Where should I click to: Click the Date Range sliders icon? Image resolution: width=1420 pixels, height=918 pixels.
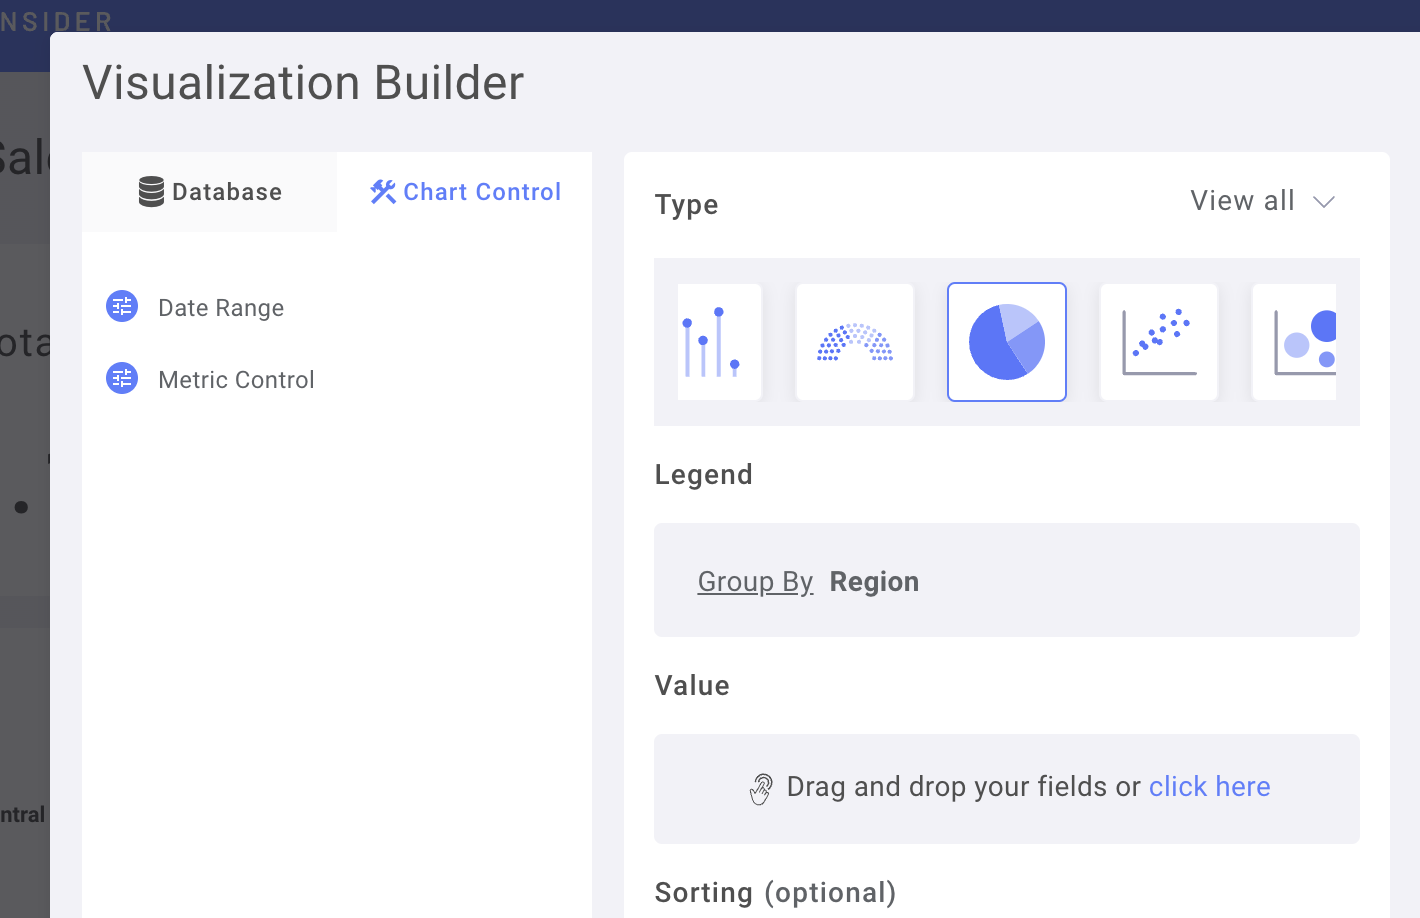[121, 307]
